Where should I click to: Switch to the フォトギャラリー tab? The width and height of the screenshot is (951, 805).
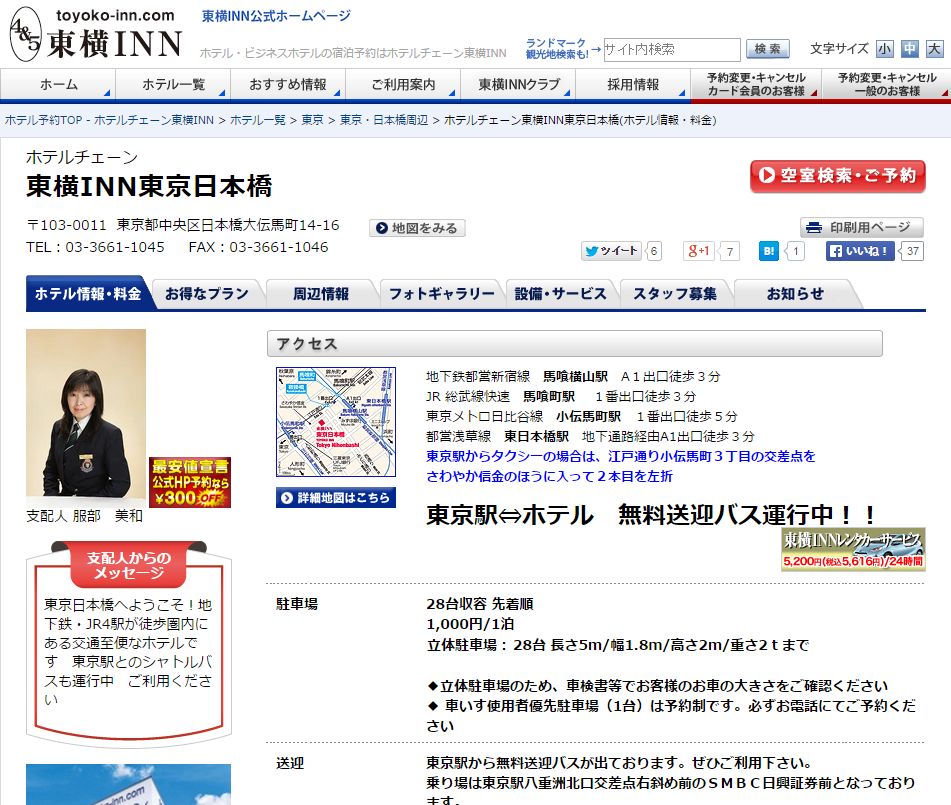click(442, 294)
